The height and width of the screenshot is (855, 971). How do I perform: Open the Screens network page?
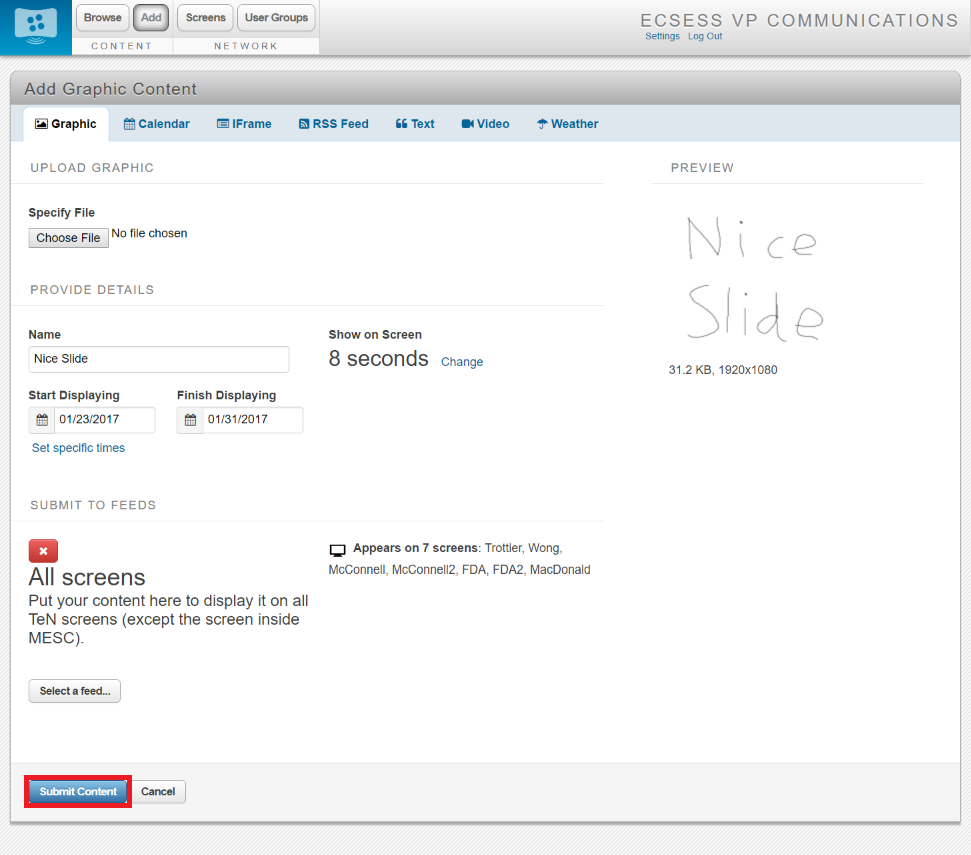click(x=206, y=17)
